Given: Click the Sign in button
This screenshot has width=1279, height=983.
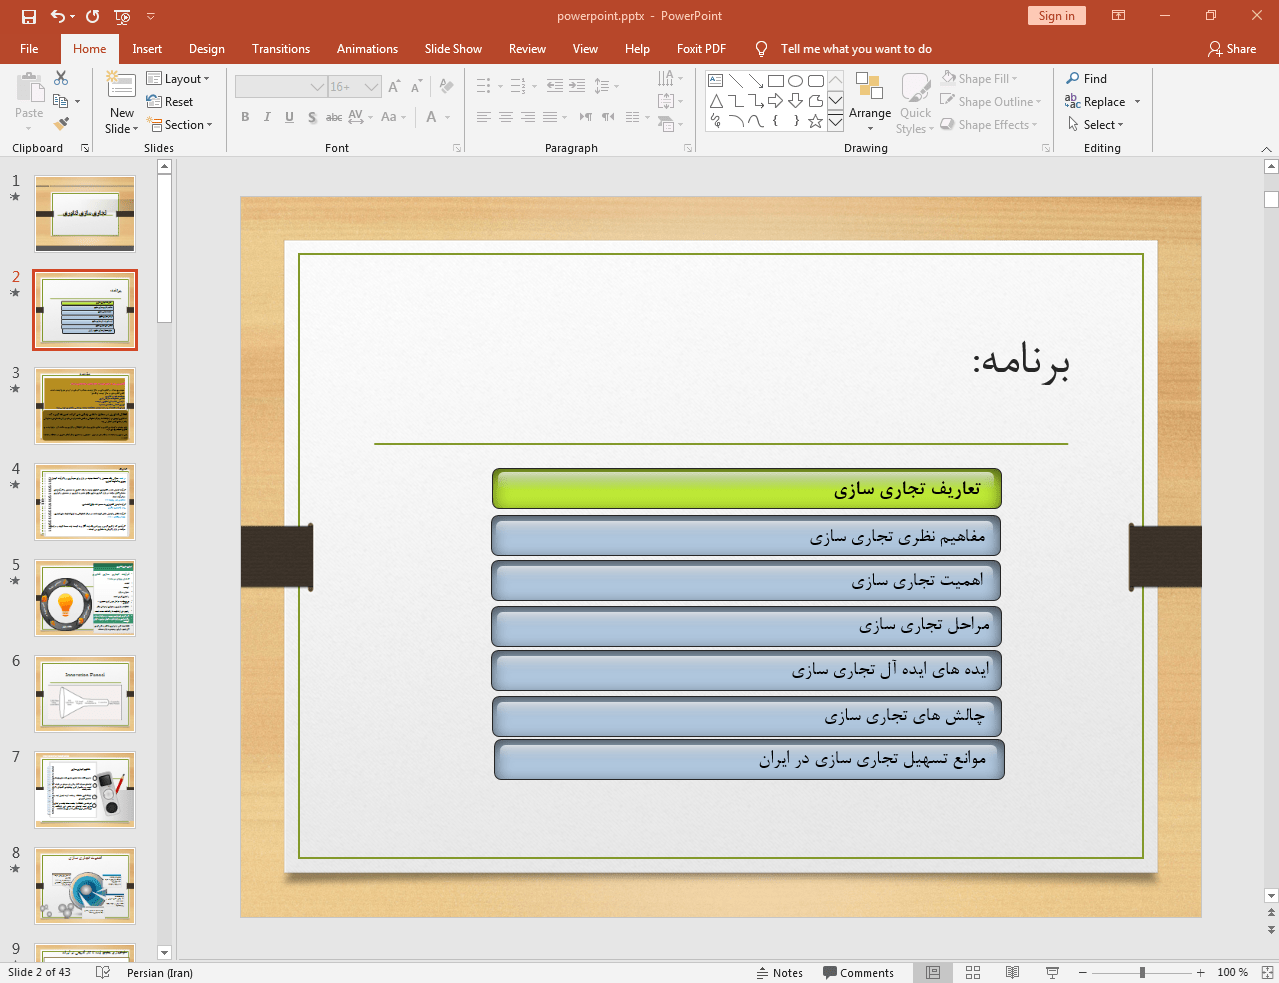Looking at the screenshot, I should 1056,16.
